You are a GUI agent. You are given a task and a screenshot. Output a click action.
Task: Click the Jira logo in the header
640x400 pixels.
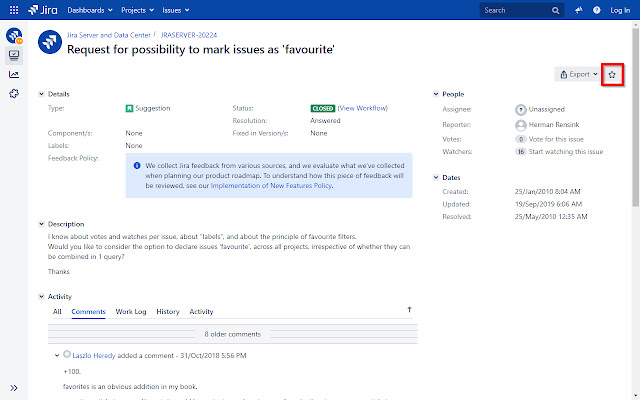pyautogui.click(x=43, y=10)
